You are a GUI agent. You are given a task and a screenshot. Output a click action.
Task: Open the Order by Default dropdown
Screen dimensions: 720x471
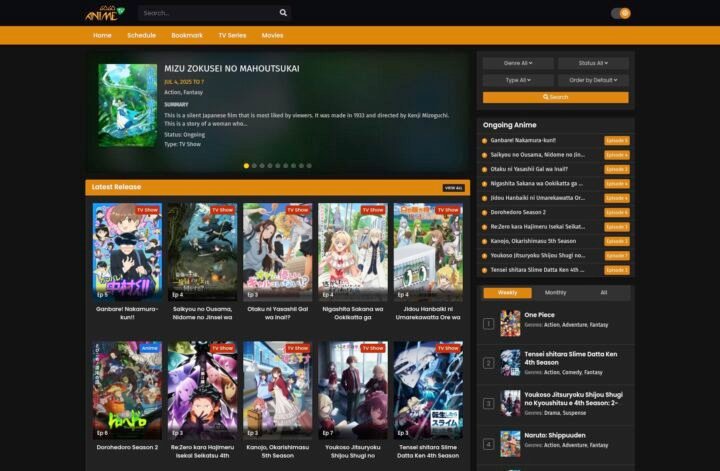pos(593,80)
